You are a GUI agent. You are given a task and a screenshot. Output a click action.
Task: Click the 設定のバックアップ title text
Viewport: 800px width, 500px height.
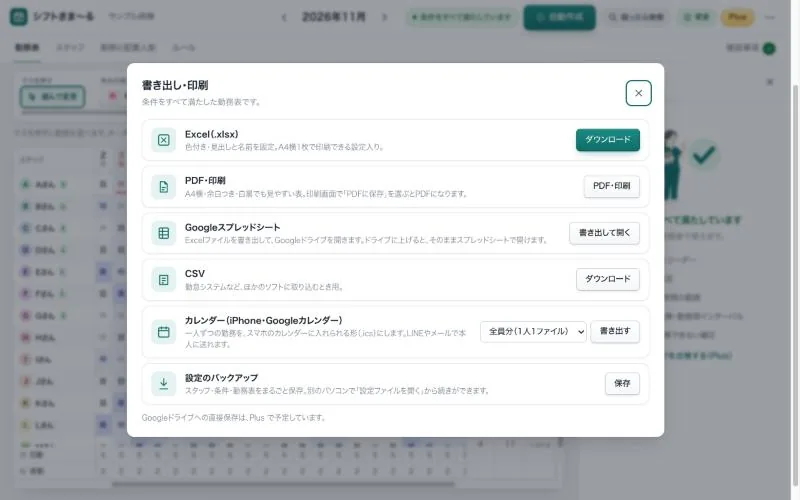point(221,378)
